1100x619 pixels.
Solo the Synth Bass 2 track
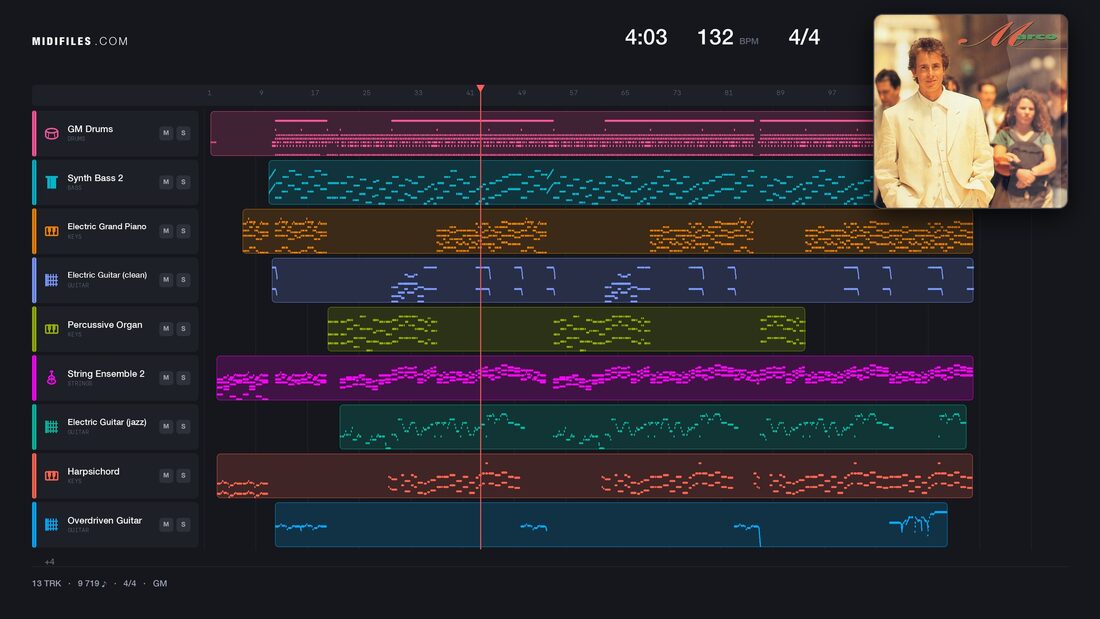pyautogui.click(x=183, y=182)
